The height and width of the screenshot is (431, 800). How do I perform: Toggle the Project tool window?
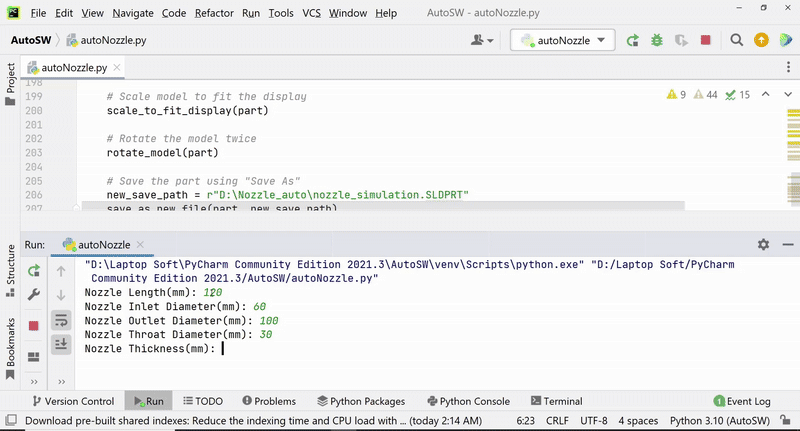click(10, 84)
